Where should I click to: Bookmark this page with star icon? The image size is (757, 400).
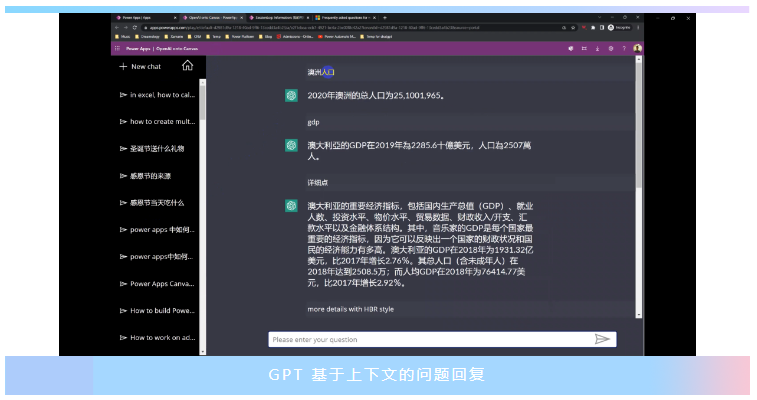coord(573,28)
